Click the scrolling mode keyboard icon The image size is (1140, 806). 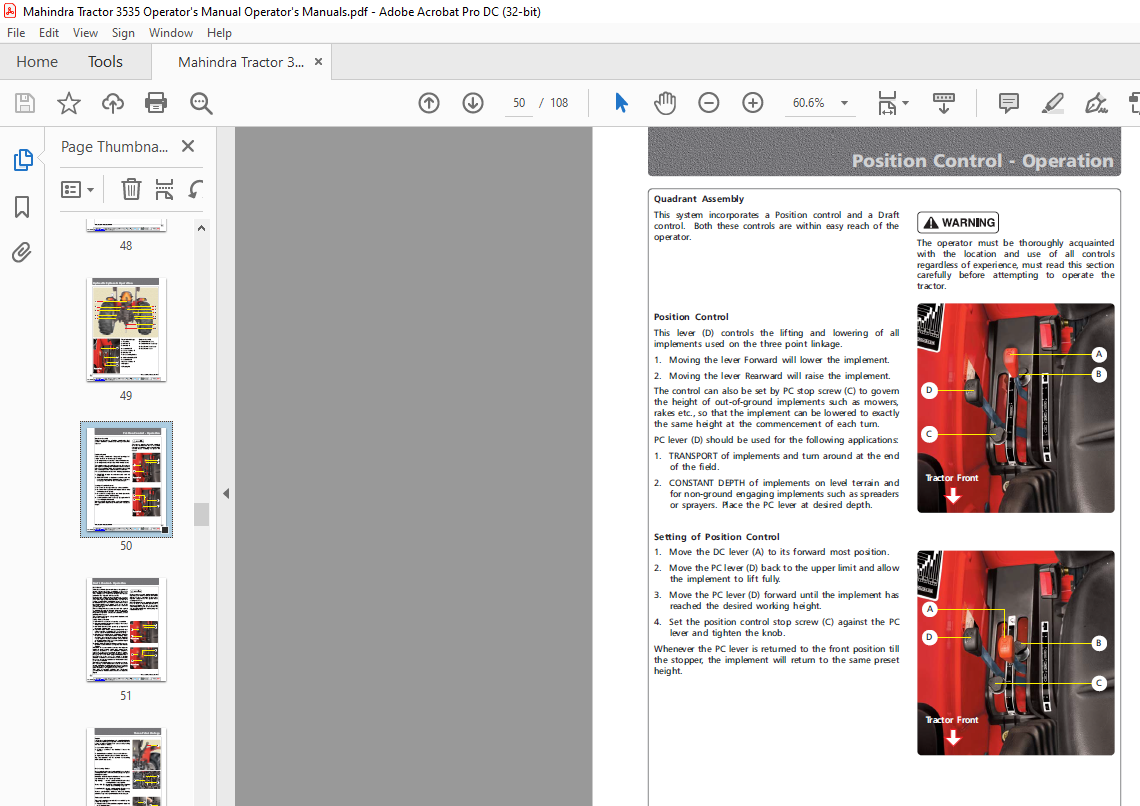pyautogui.click(x=944, y=103)
